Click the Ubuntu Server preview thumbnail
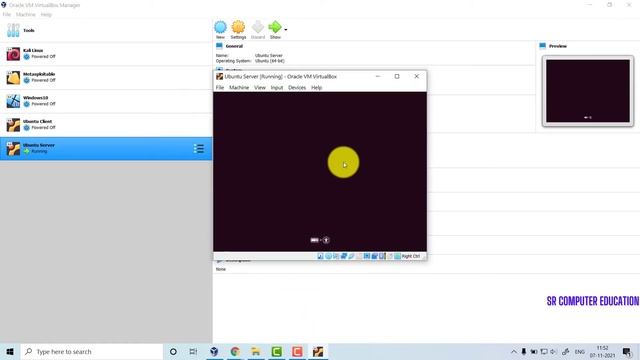640x360 pixels. (588, 91)
